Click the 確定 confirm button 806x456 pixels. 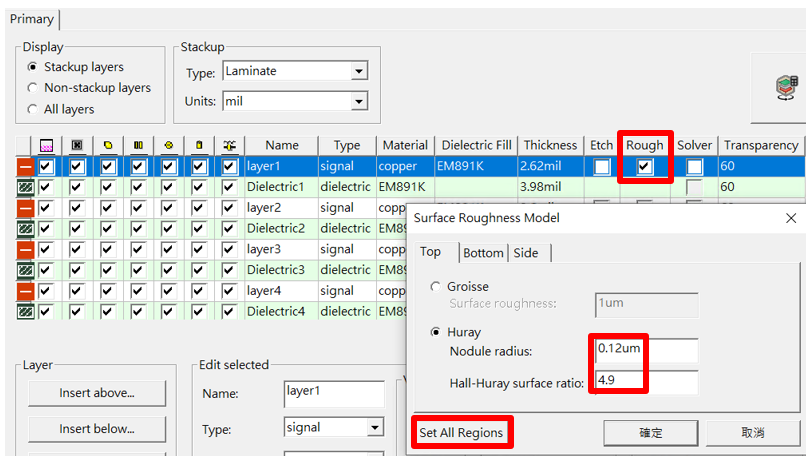(651, 433)
